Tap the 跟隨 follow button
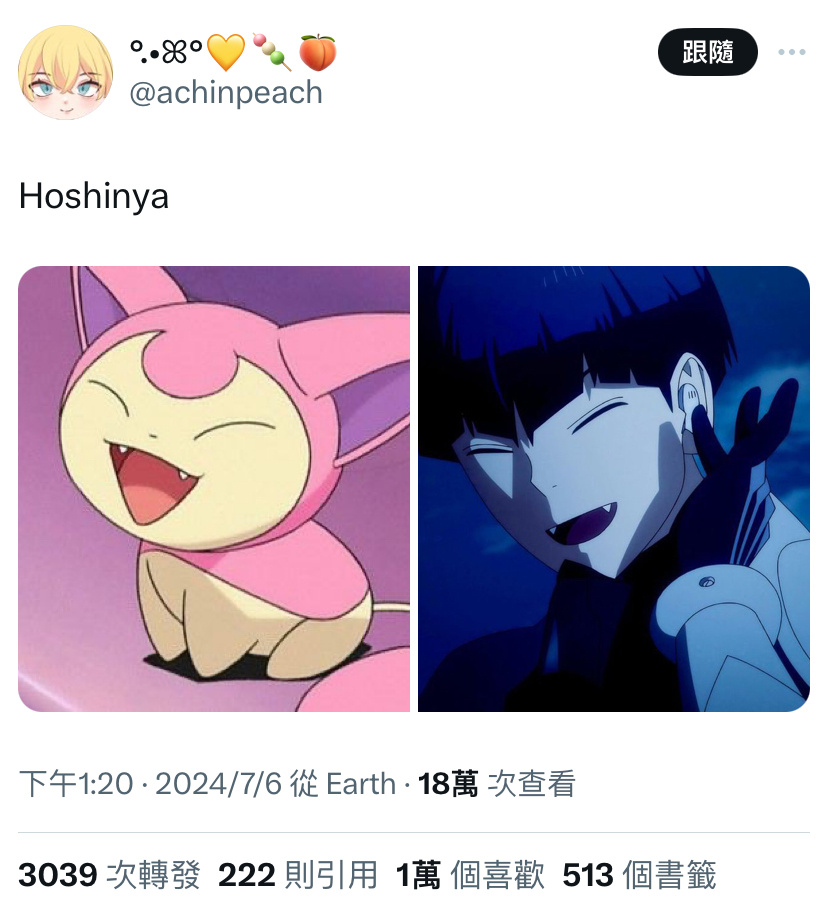 tap(707, 52)
